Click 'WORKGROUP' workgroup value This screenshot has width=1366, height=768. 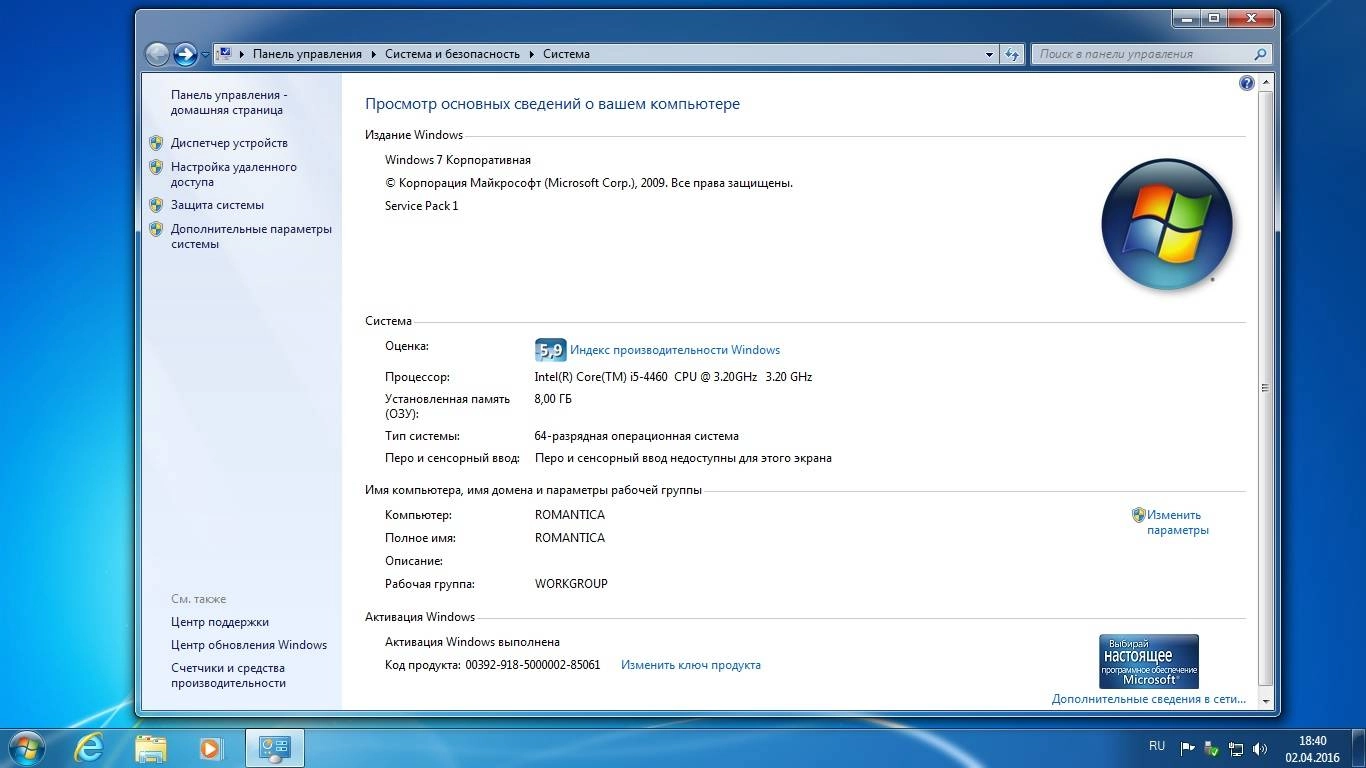click(x=571, y=584)
